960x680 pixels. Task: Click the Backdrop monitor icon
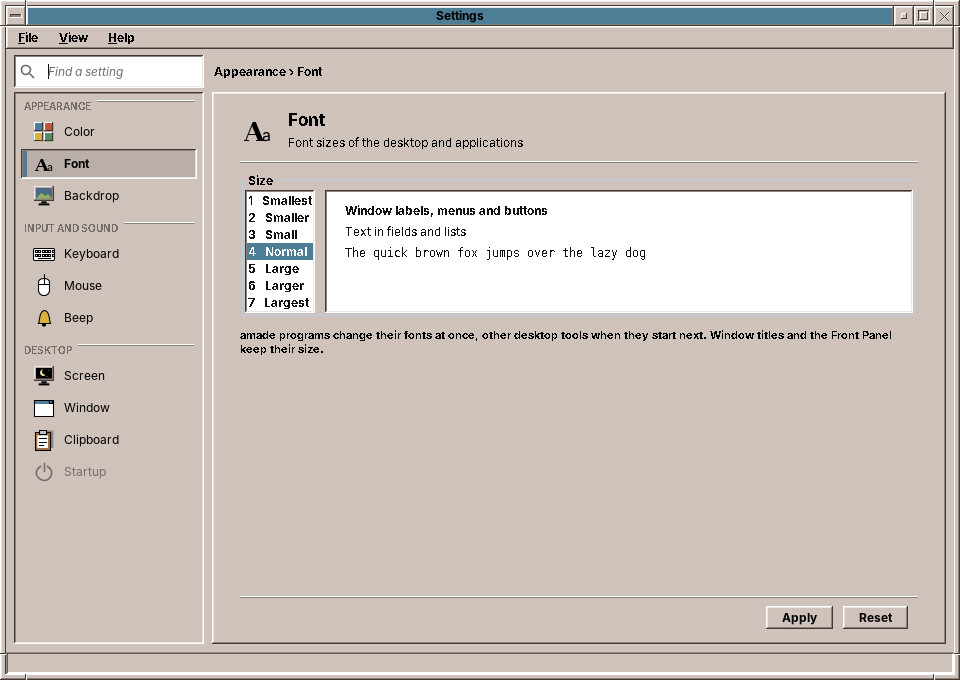43,196
